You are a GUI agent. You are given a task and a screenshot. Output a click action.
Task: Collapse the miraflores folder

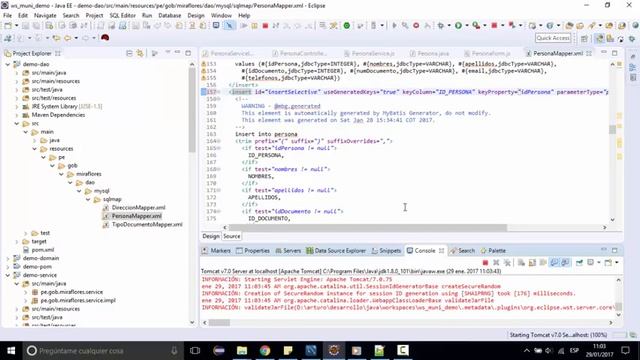tap(61, 174)
